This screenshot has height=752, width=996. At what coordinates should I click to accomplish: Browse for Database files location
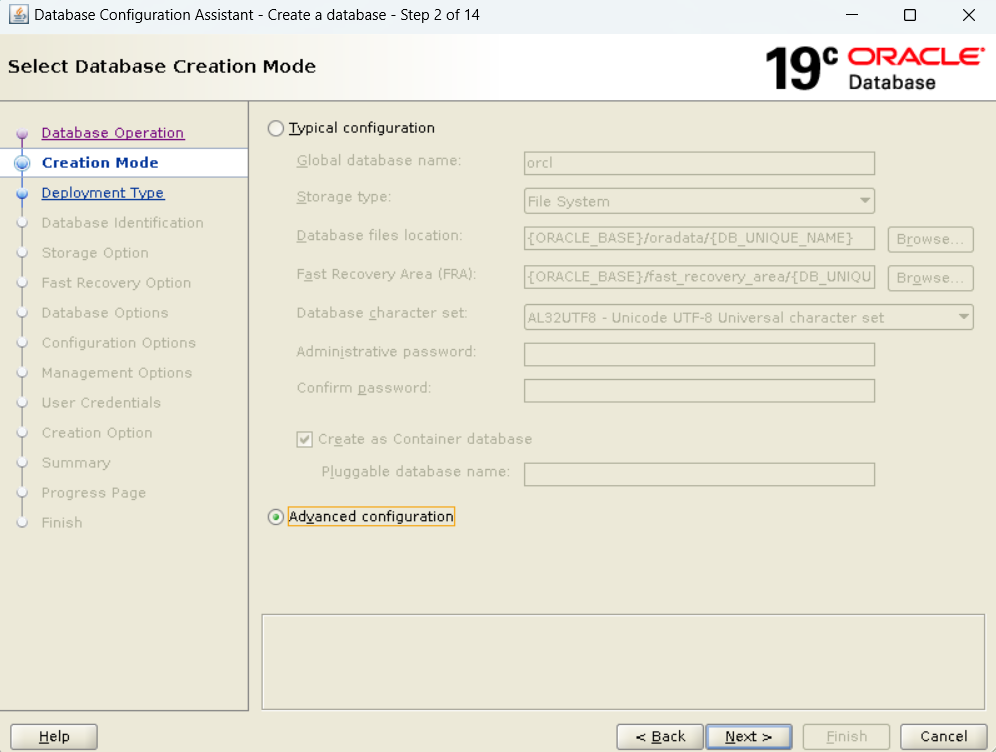pos(931,239)
